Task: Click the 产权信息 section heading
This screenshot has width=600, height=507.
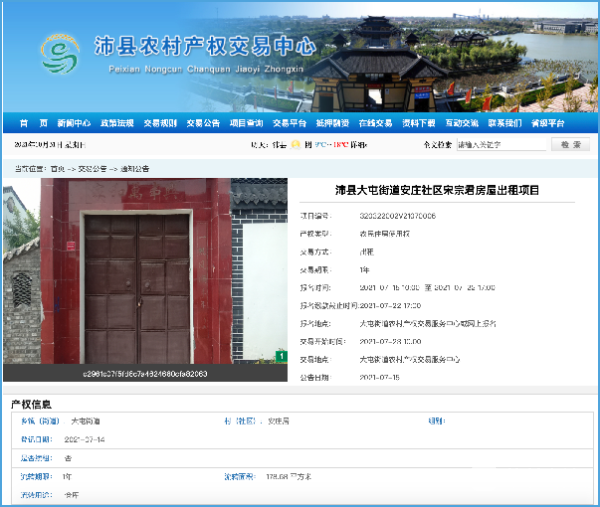Action: pyautogui.click(x=31, y=404)
